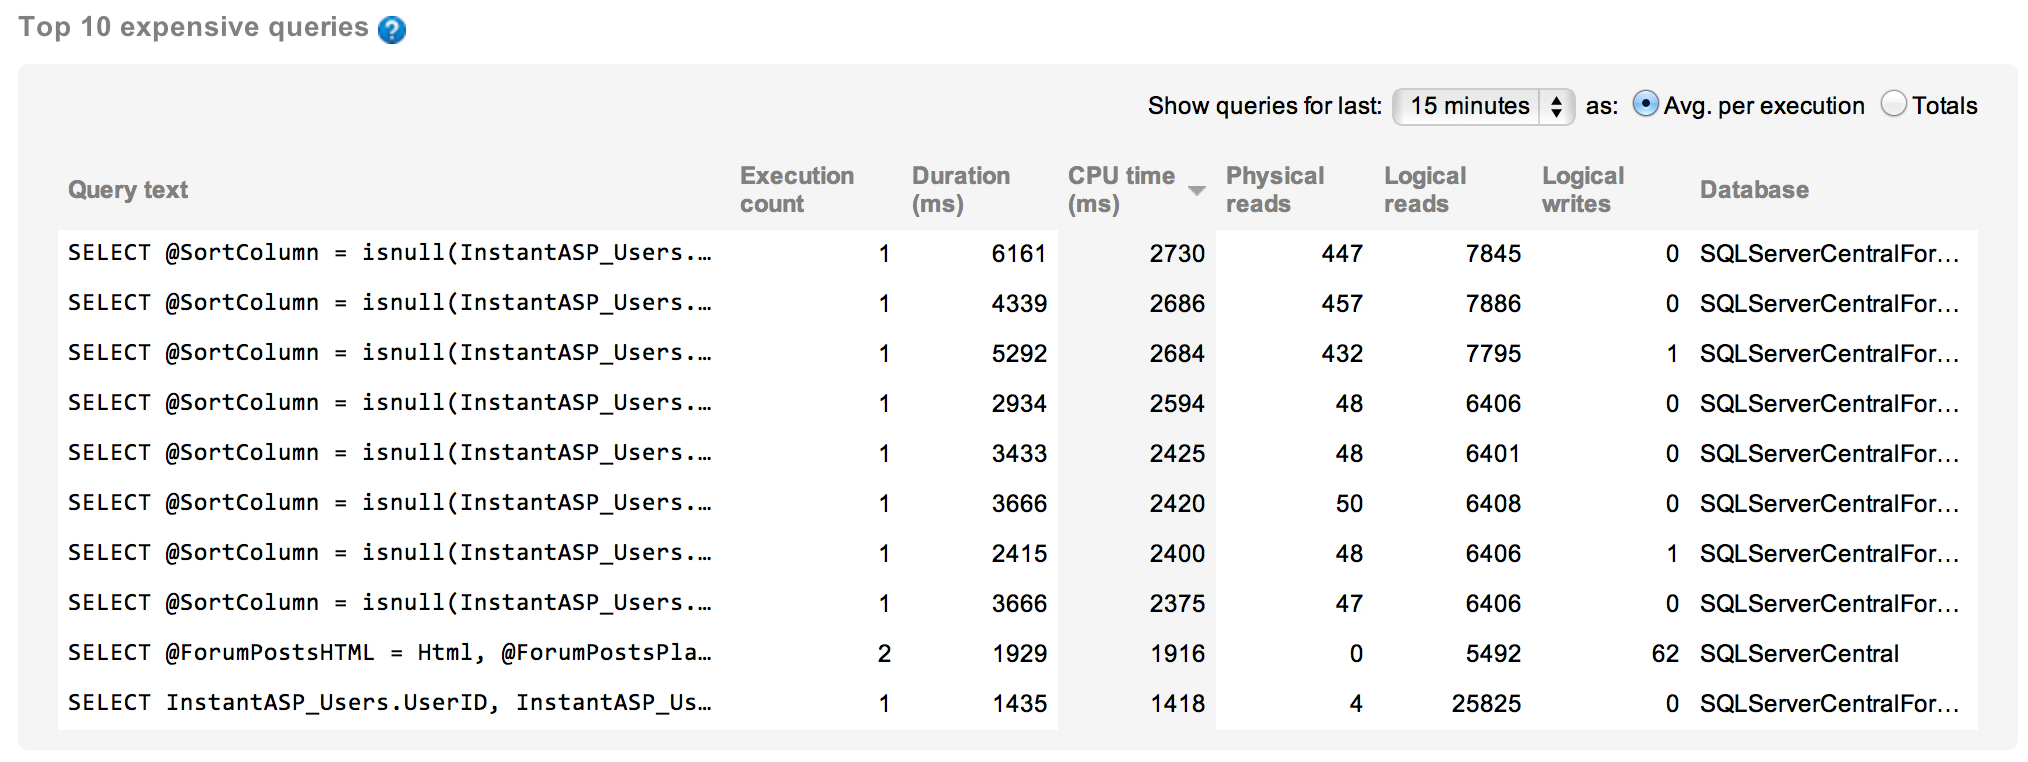Click the CPU time sort arrow
This screenshot has height=762, width=2028.
pyautogui.click(x=1196, y=190)
